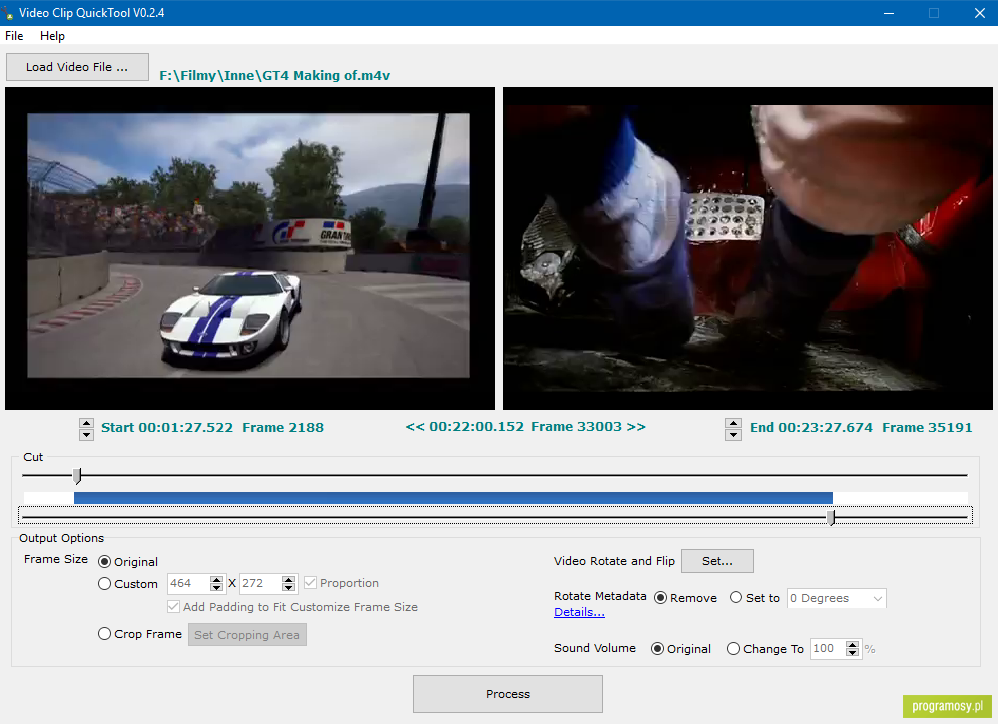
Task: Click the end frame video preview
Action: tap(747, 248)
